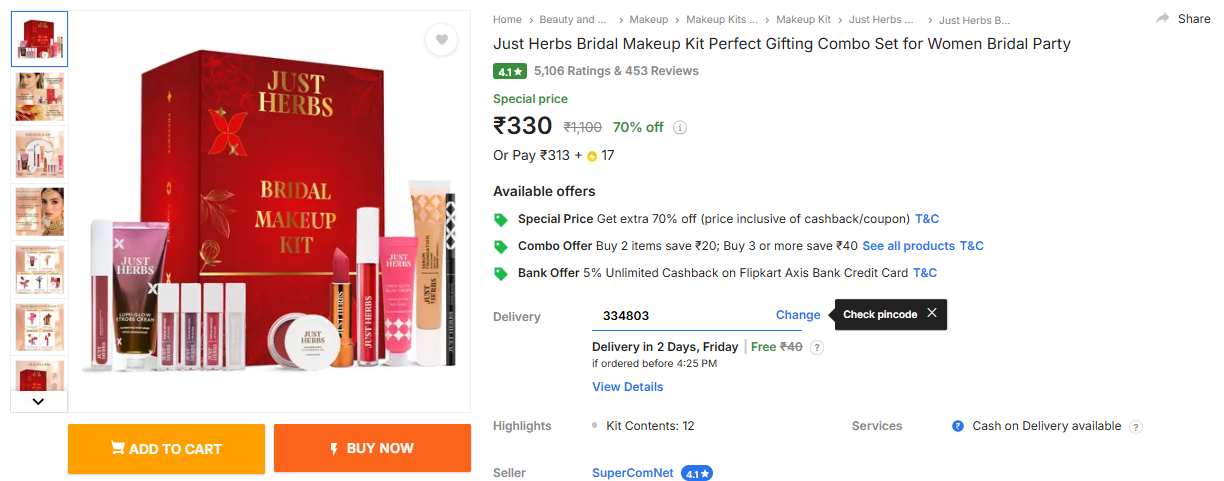Click See all products combo link
Screen dimensions: 1224x481
[909, 246]
